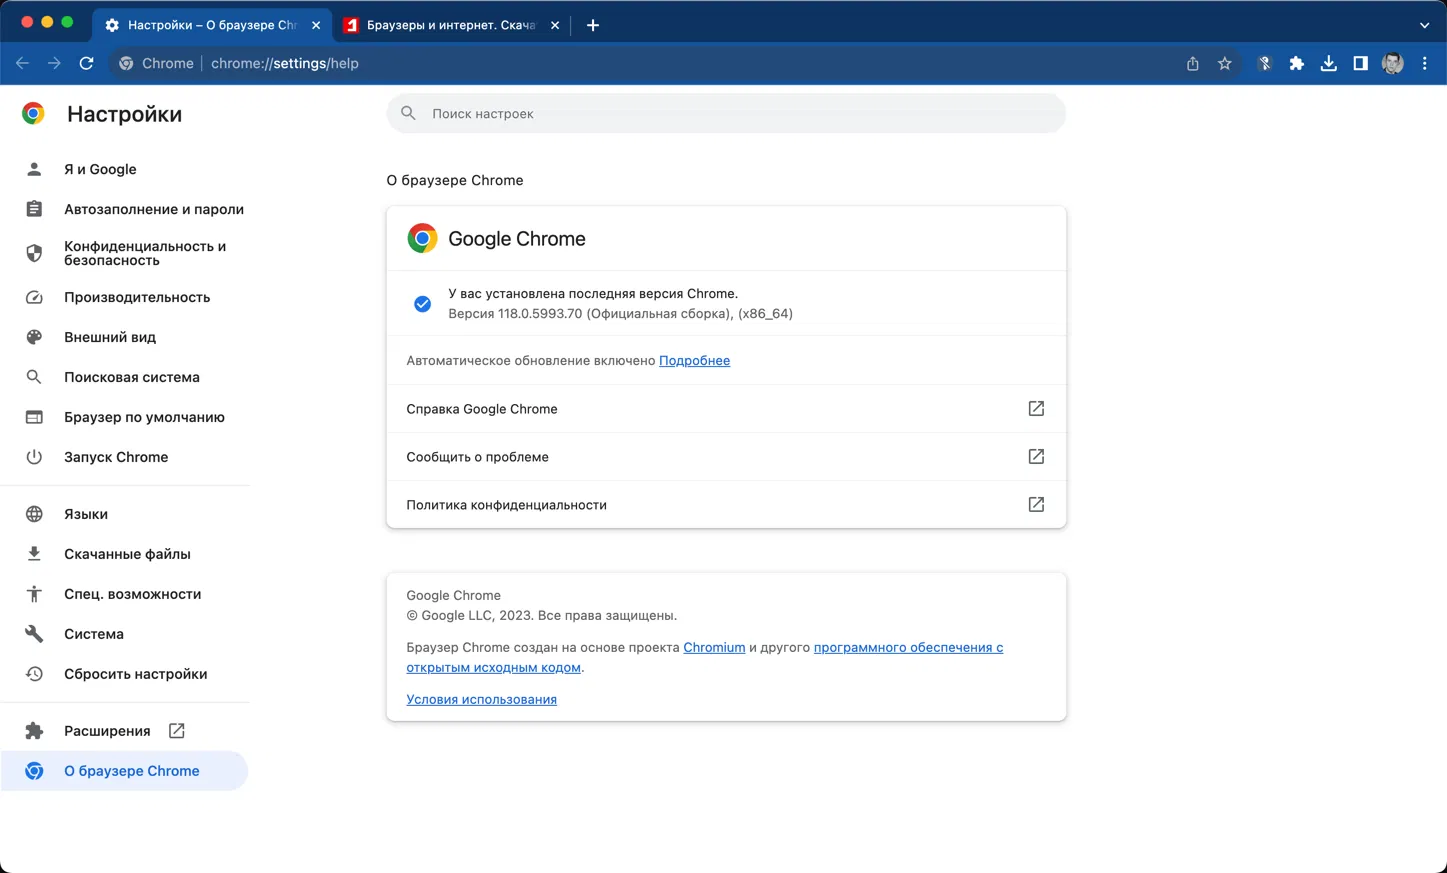Toggle the side panel icon
Screen dimensions: 1447x873
1360,63
